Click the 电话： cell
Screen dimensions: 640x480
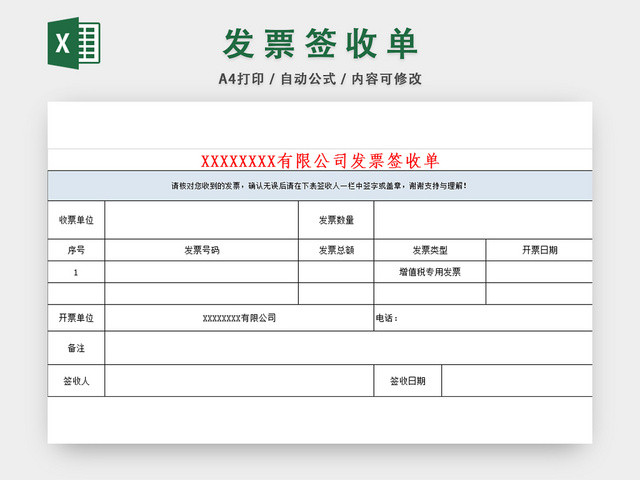click(x=483, y=318)
